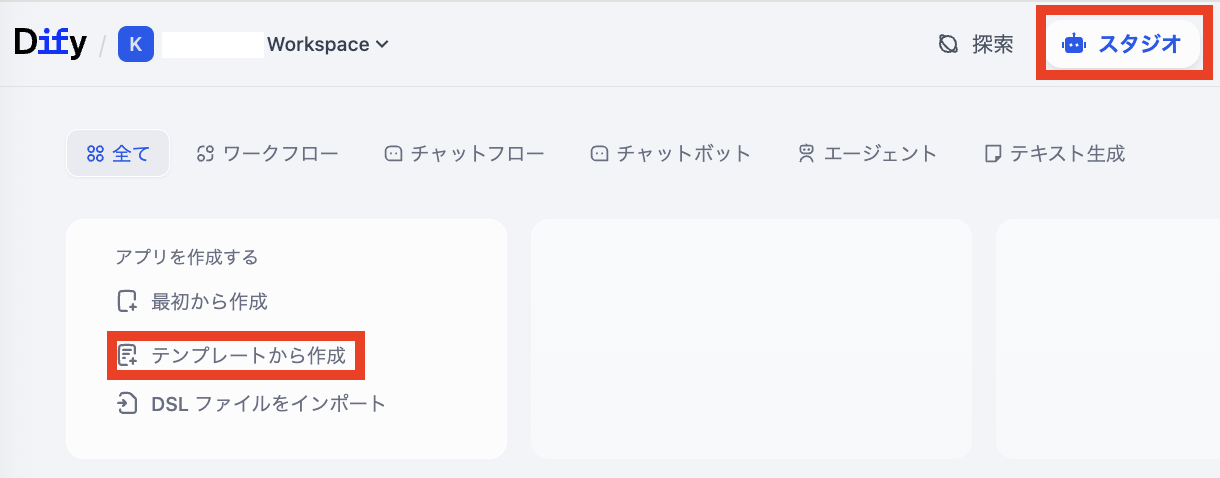Select the 全て (All) filter tab
Viewport: 1220px width, 478px height.
118,154
